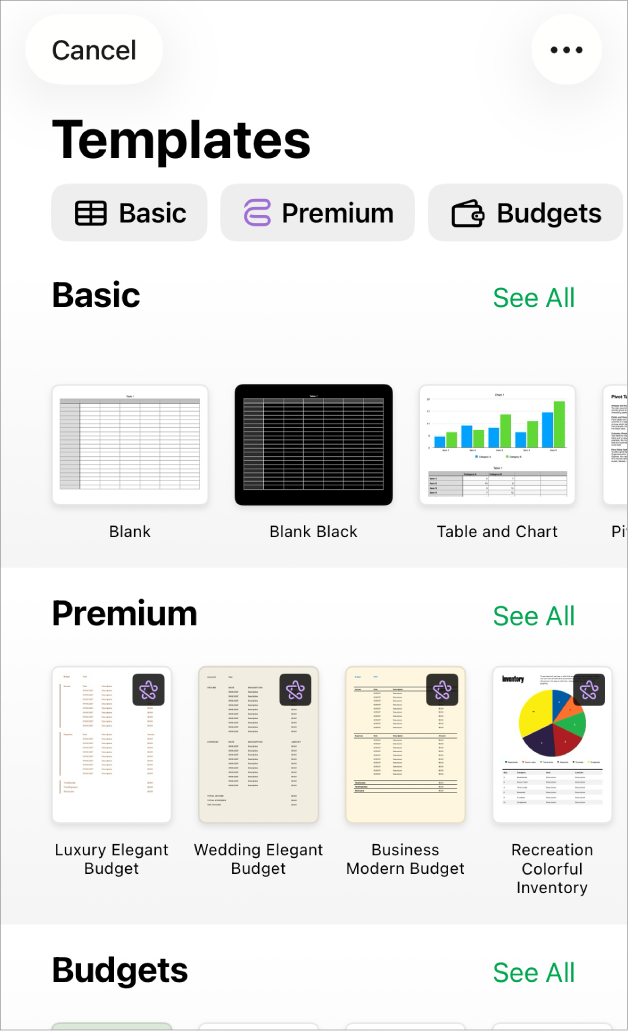See All Premium templates

click(x=533, y=615)
